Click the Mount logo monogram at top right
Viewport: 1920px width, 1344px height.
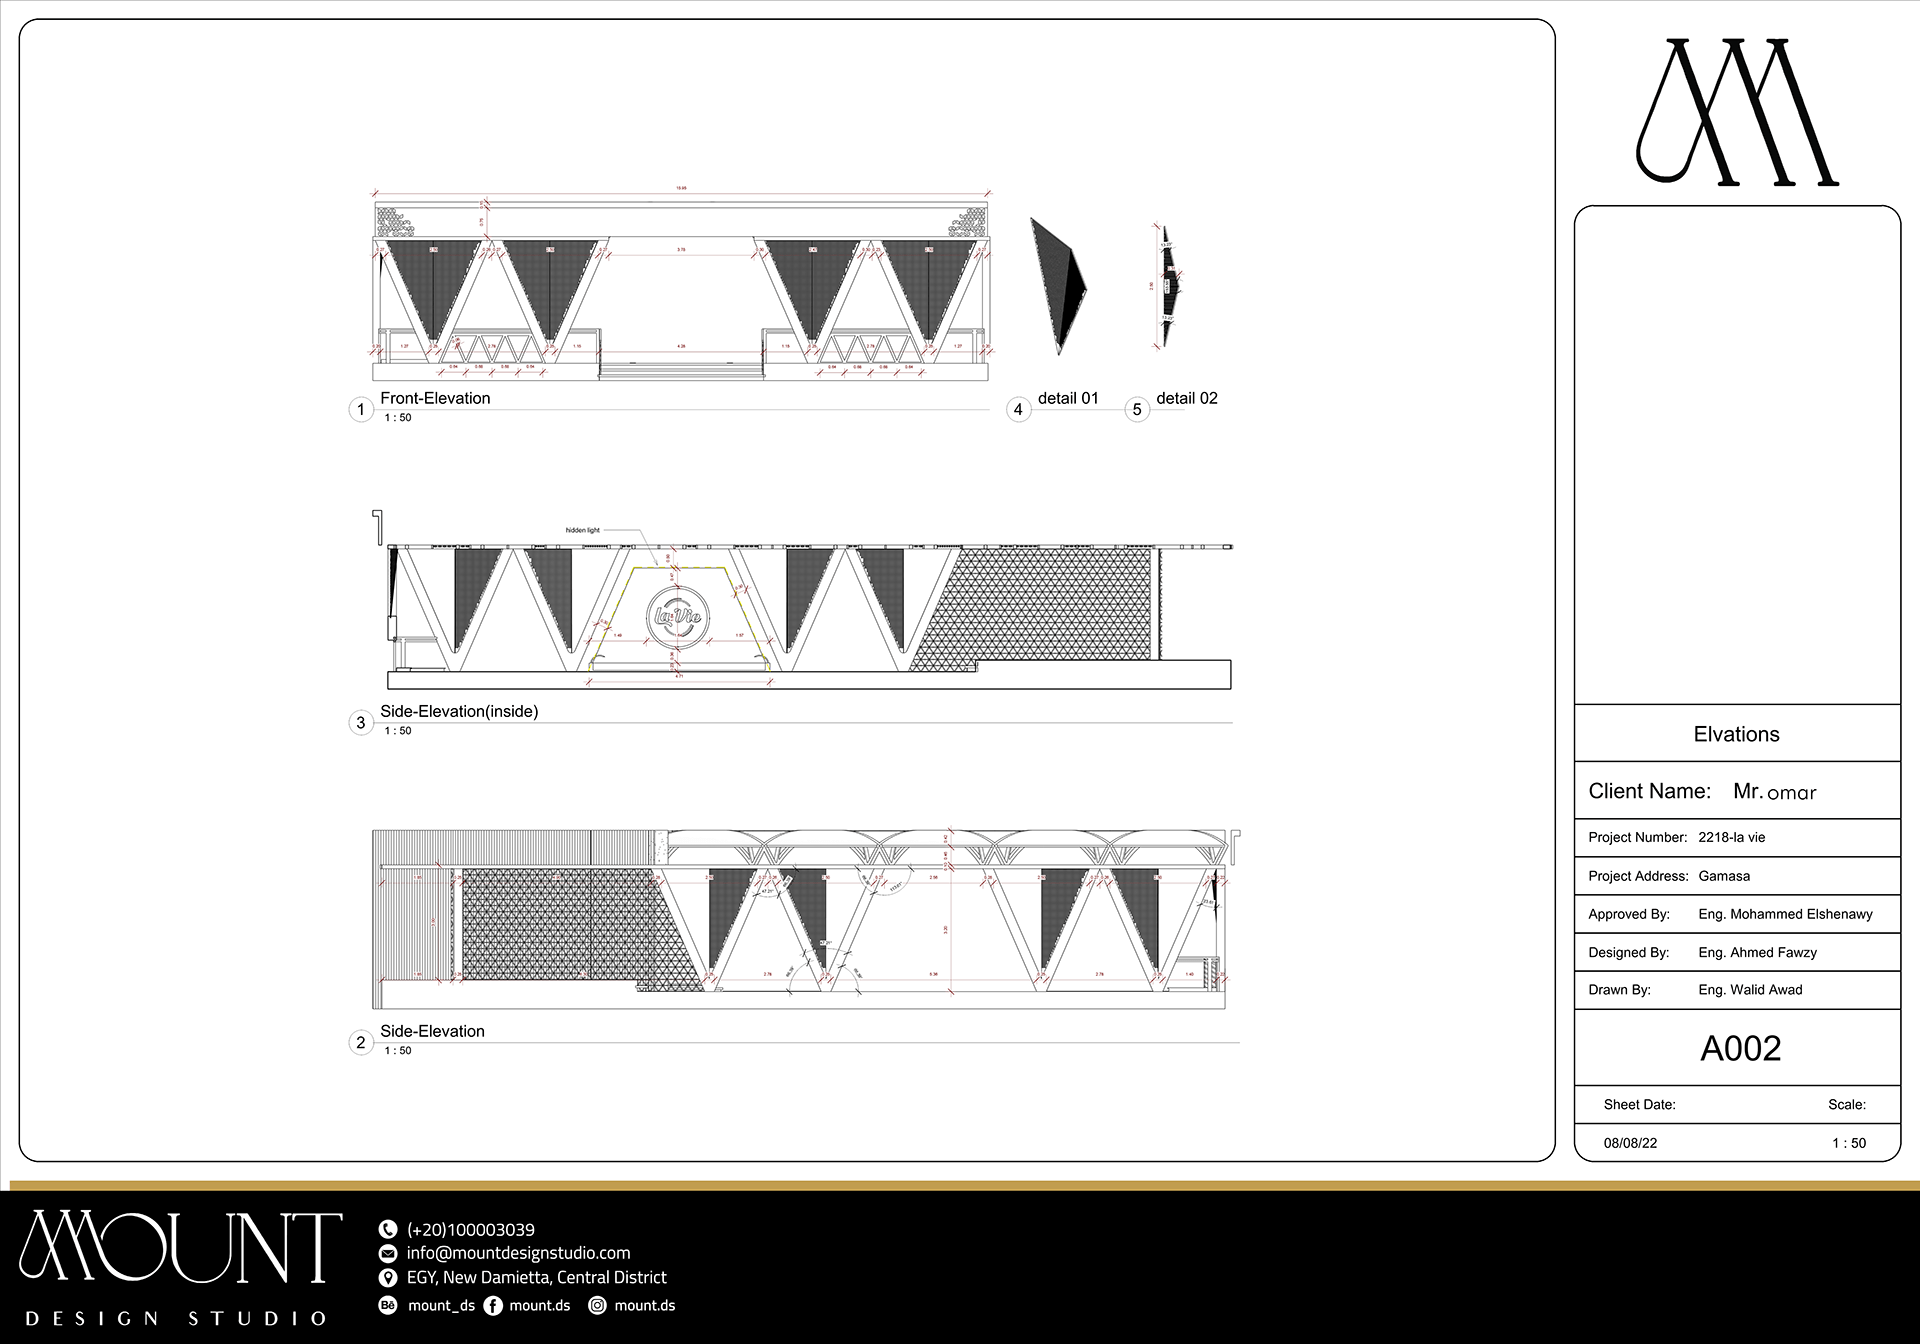pyautogui.click(x=1737, y=112)
